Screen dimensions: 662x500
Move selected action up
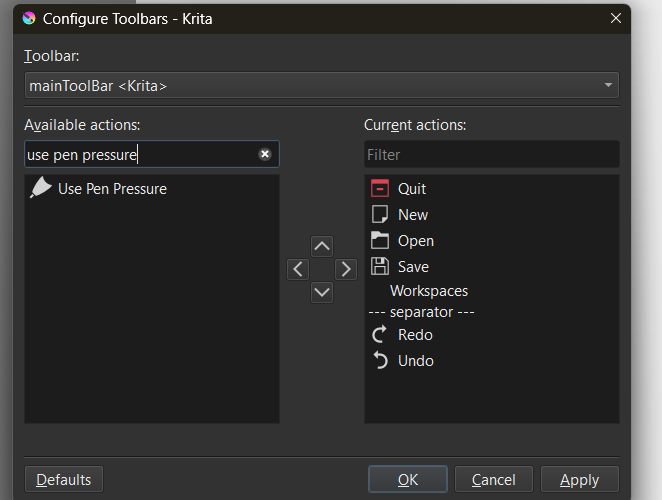pos(322,246)
